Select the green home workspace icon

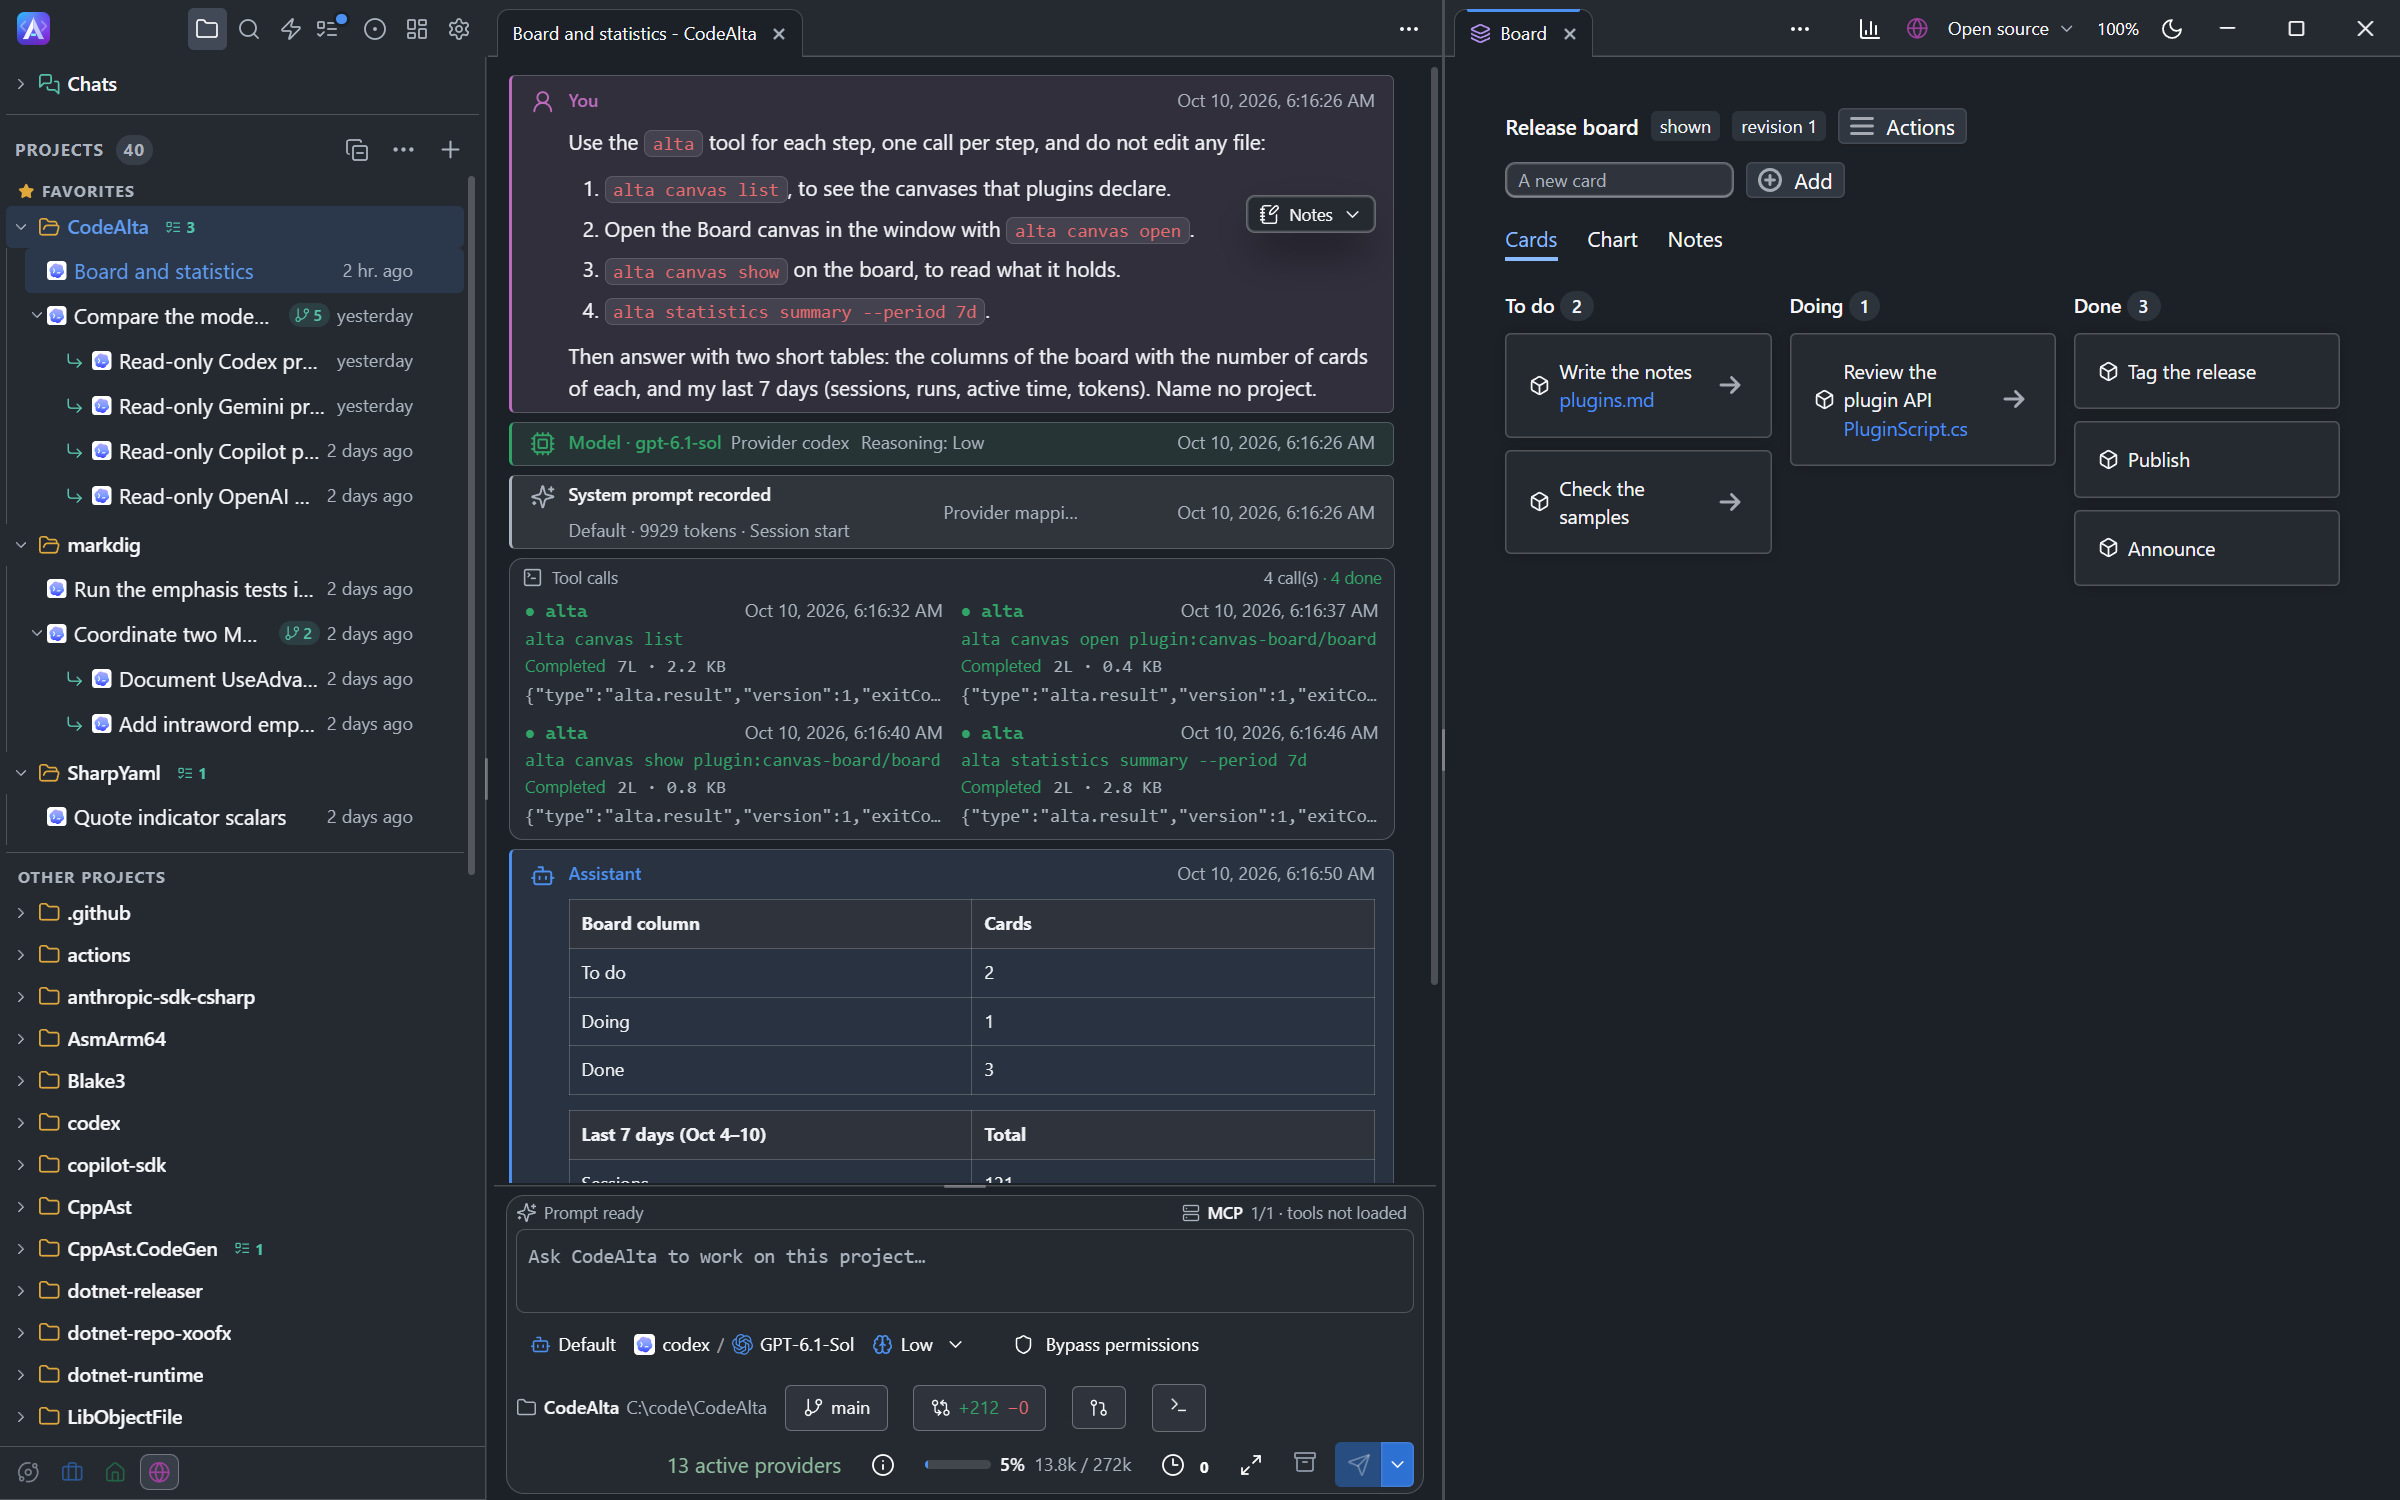[x=115, y=1472]
